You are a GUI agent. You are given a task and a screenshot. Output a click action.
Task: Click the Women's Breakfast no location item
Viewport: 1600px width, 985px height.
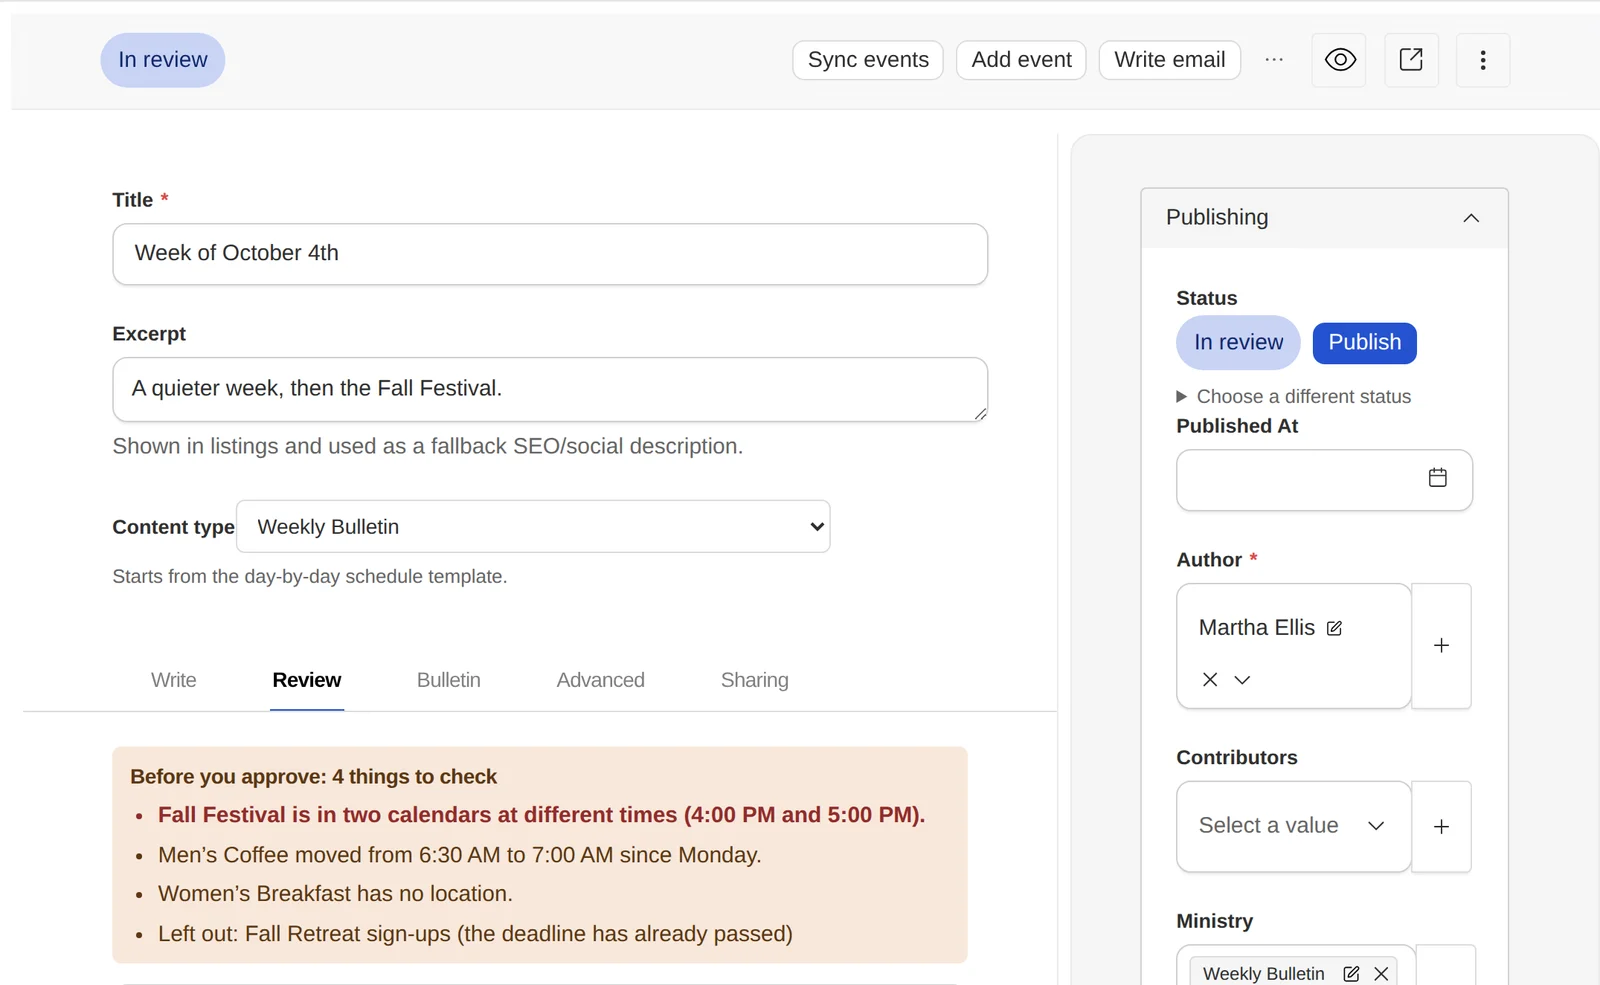(335, 894)
